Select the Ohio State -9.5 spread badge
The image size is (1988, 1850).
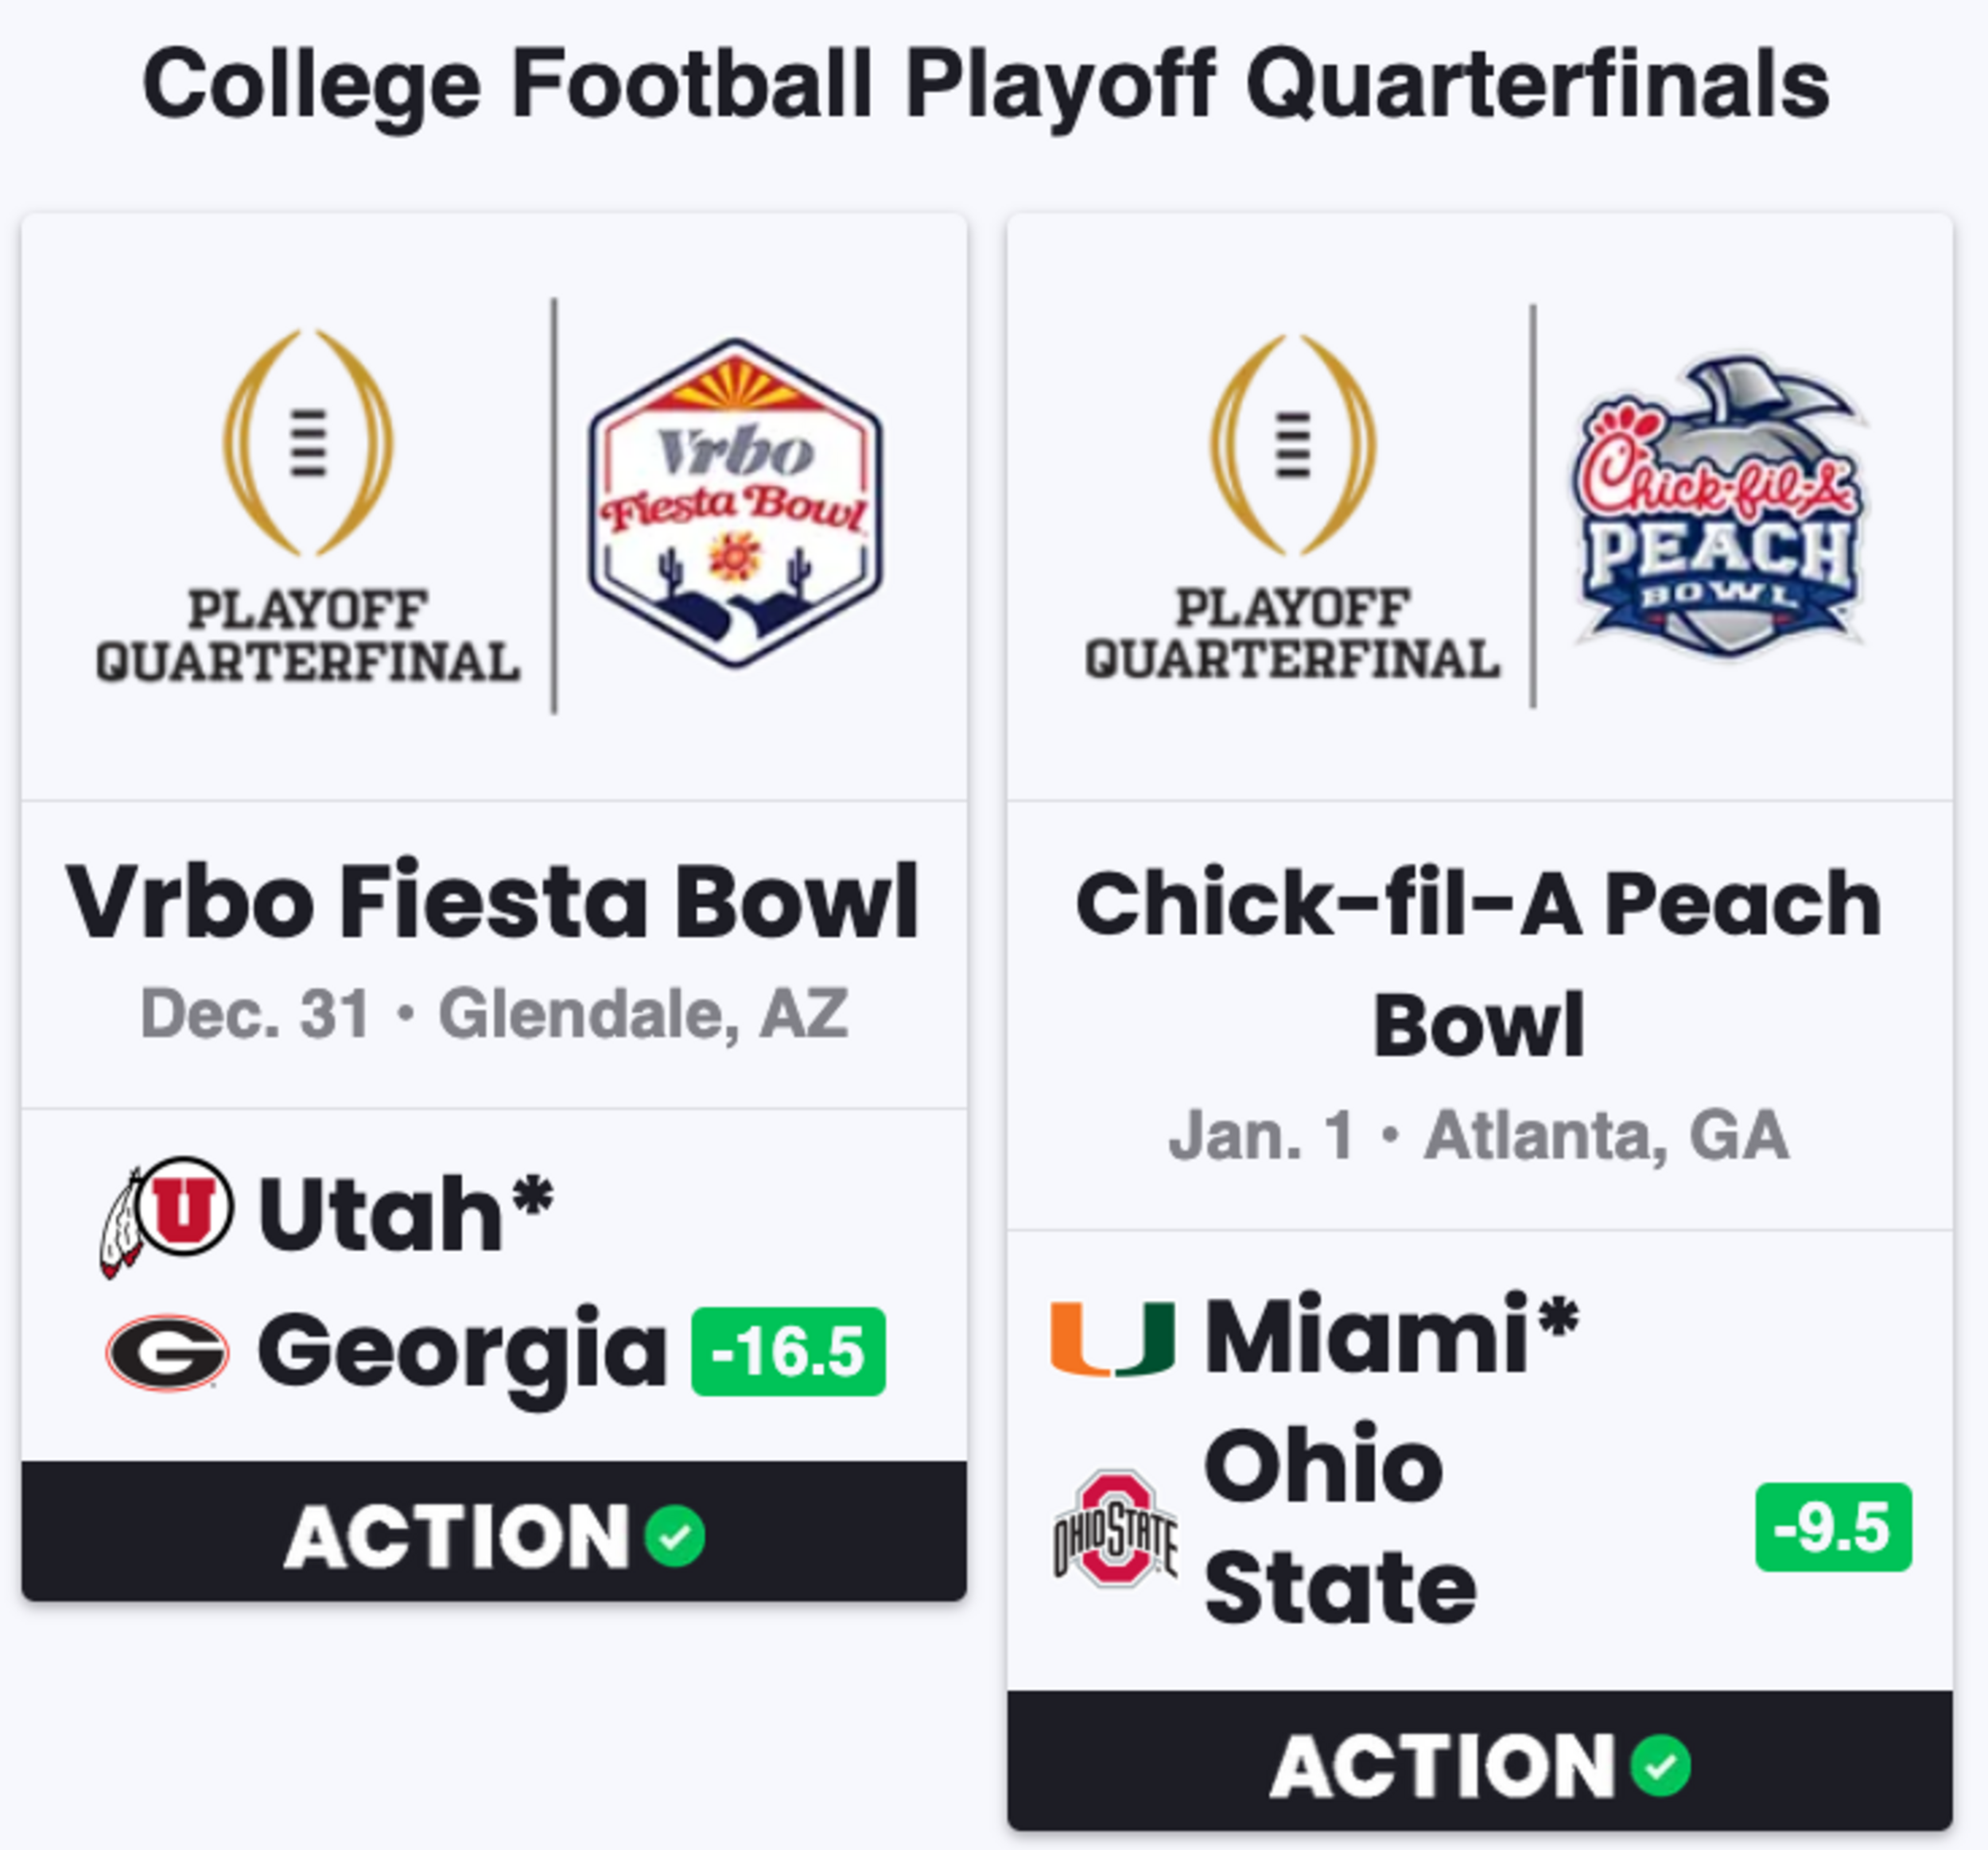coord(1833,1527)
